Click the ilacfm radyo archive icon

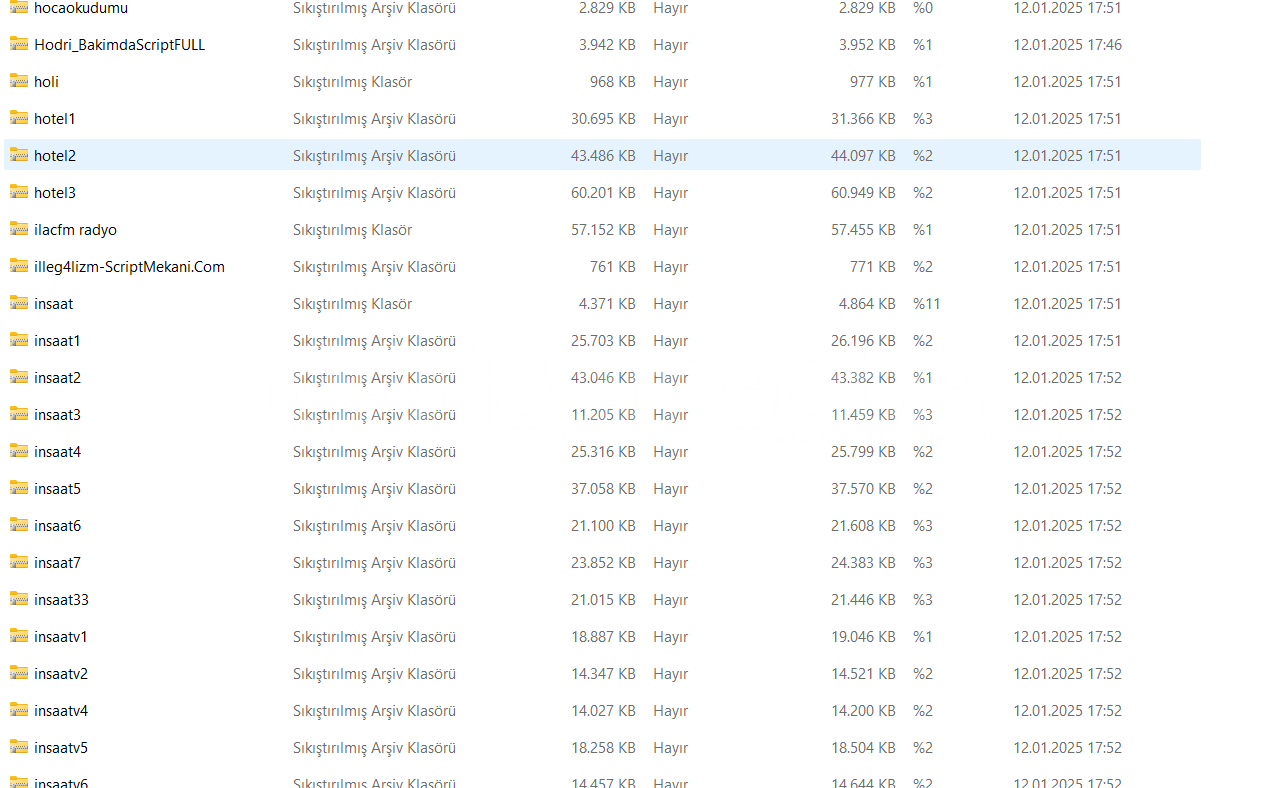[19, 229]
